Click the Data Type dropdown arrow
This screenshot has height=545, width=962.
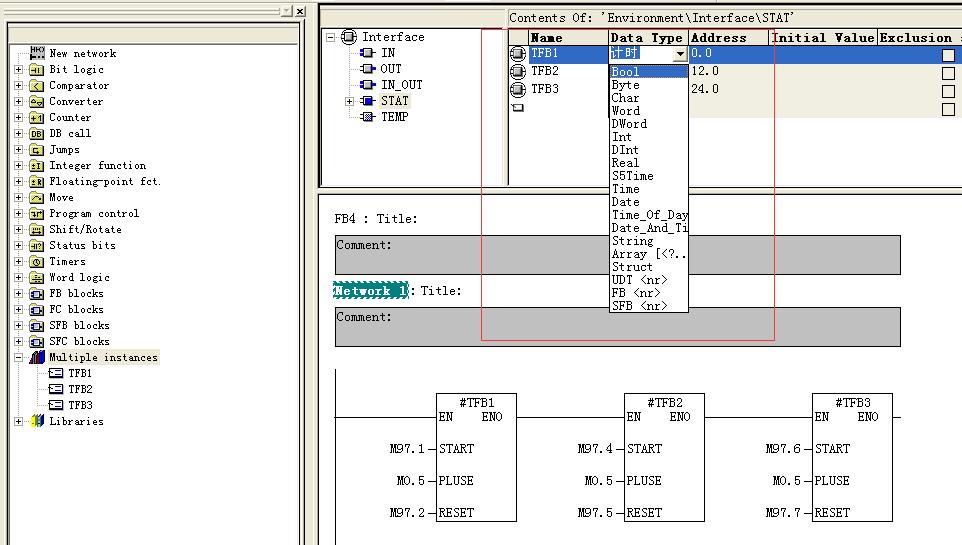[x=680, y=54]
